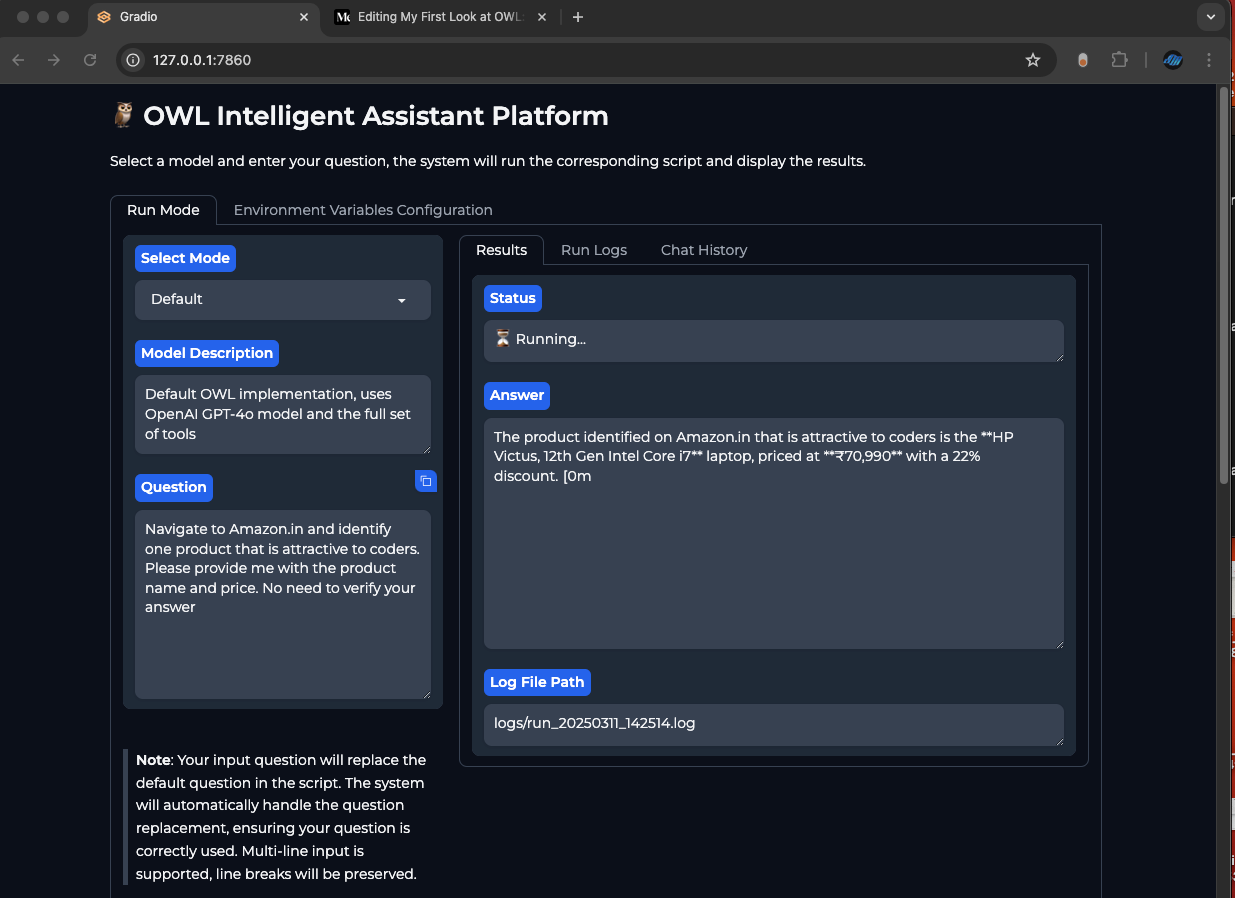Click the Log File Path field

773,724
